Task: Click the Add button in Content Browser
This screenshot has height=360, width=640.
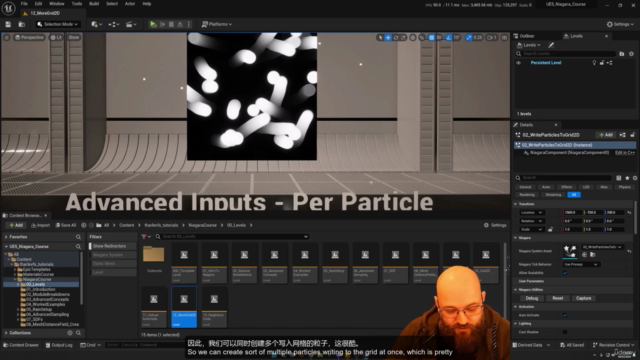Action: (16, 225)
